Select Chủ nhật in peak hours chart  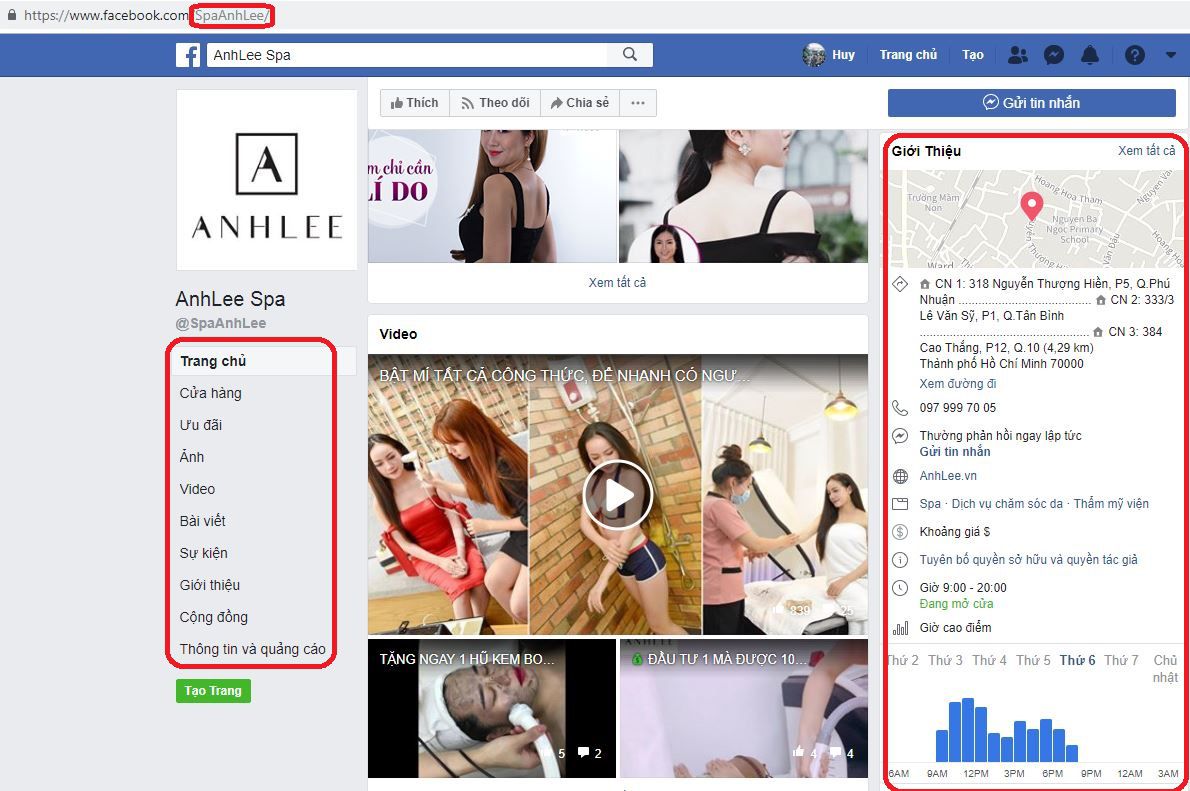1165,668
